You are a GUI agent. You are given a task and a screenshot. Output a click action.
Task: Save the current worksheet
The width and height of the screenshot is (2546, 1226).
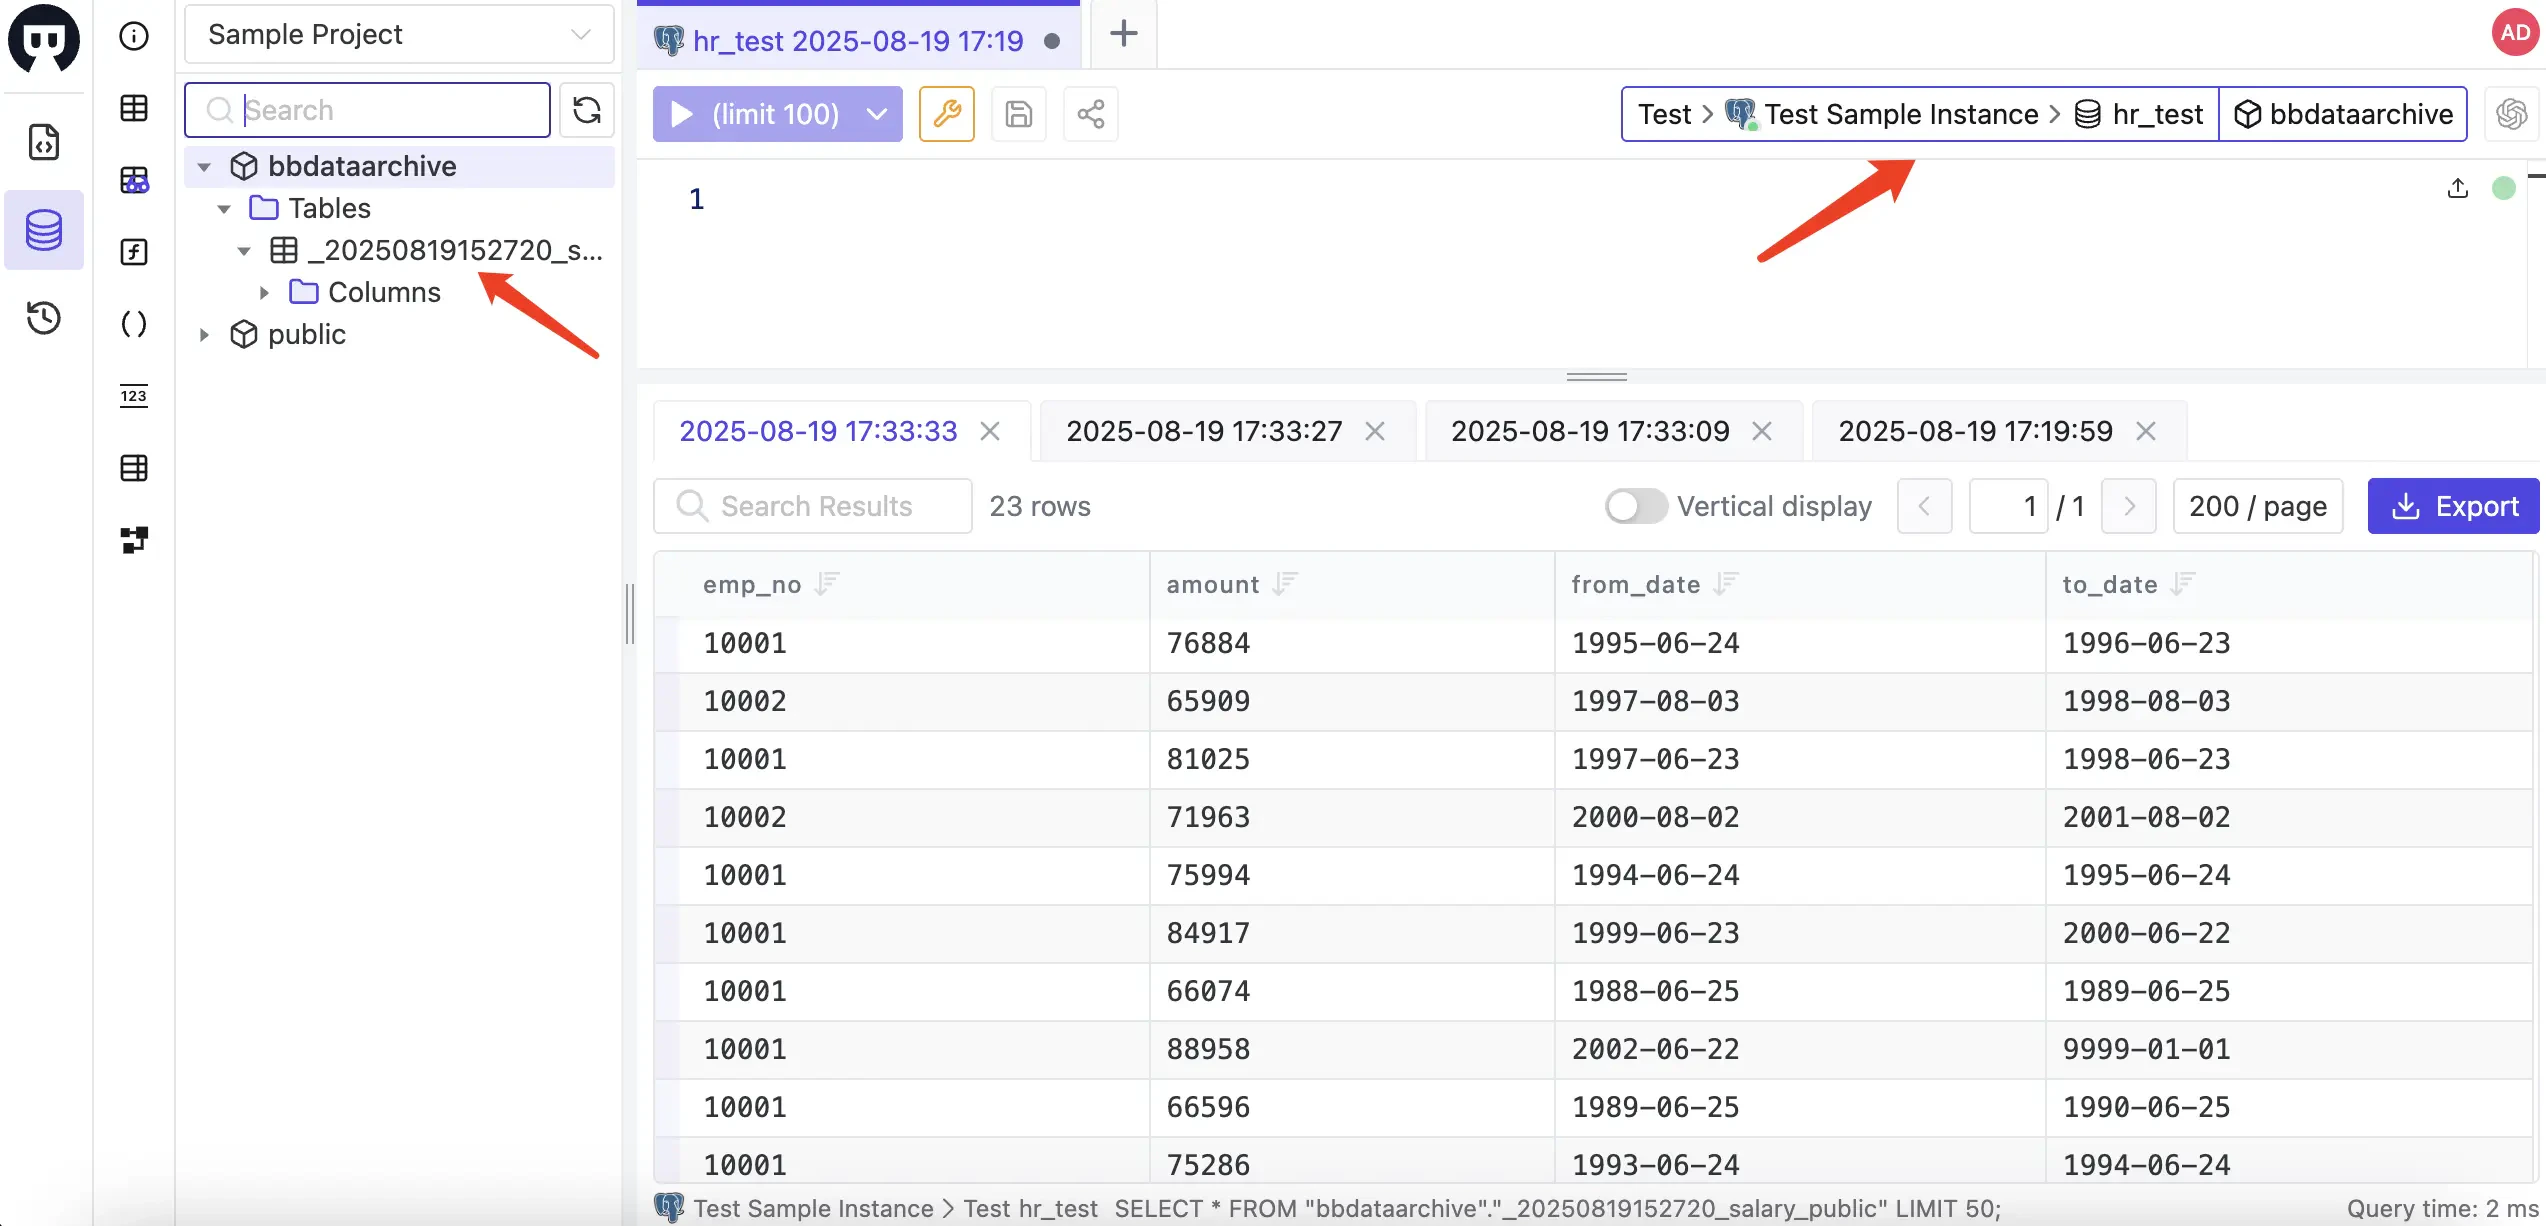coord(1018,113)
